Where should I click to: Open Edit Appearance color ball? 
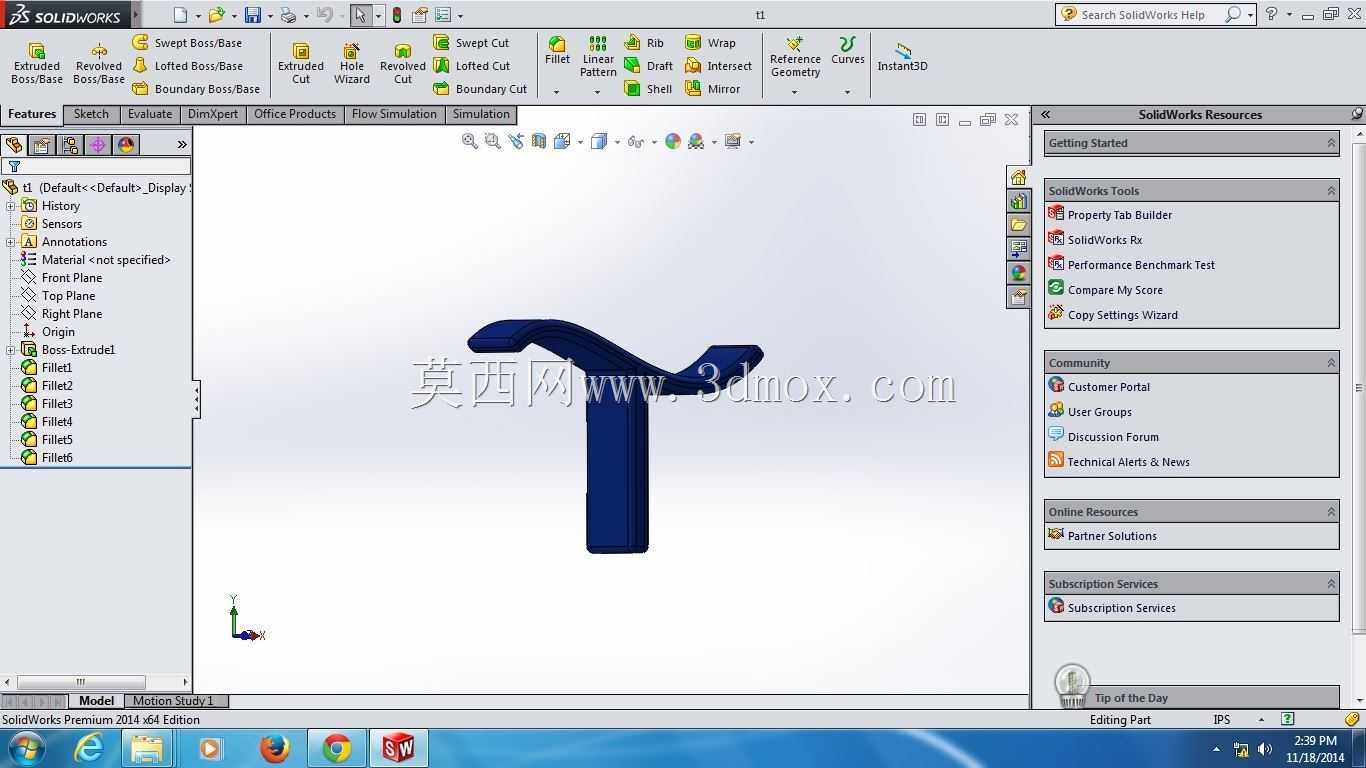(x=673, y=142)
